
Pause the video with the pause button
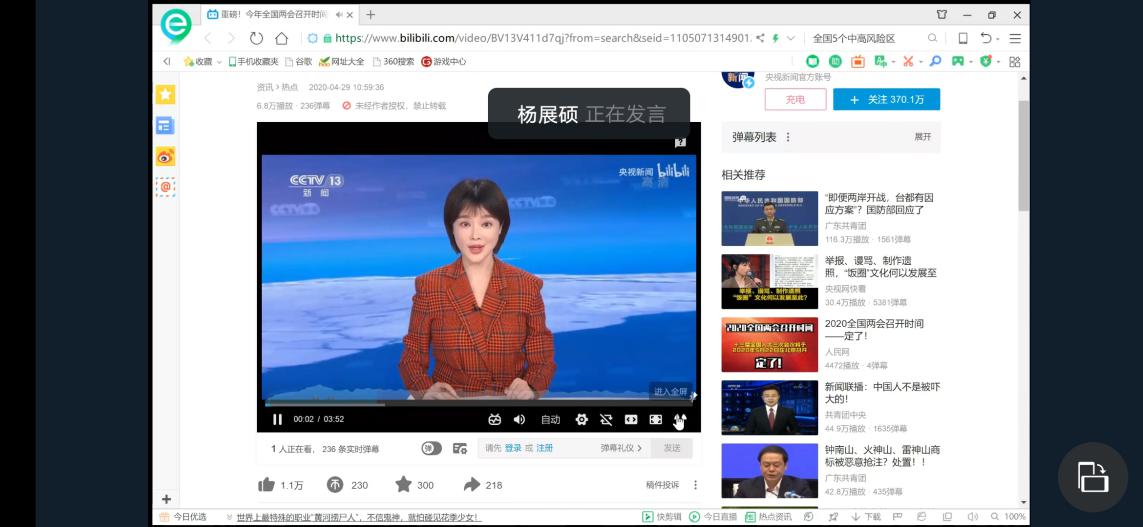pyautogui.click(x=277, y=419)
